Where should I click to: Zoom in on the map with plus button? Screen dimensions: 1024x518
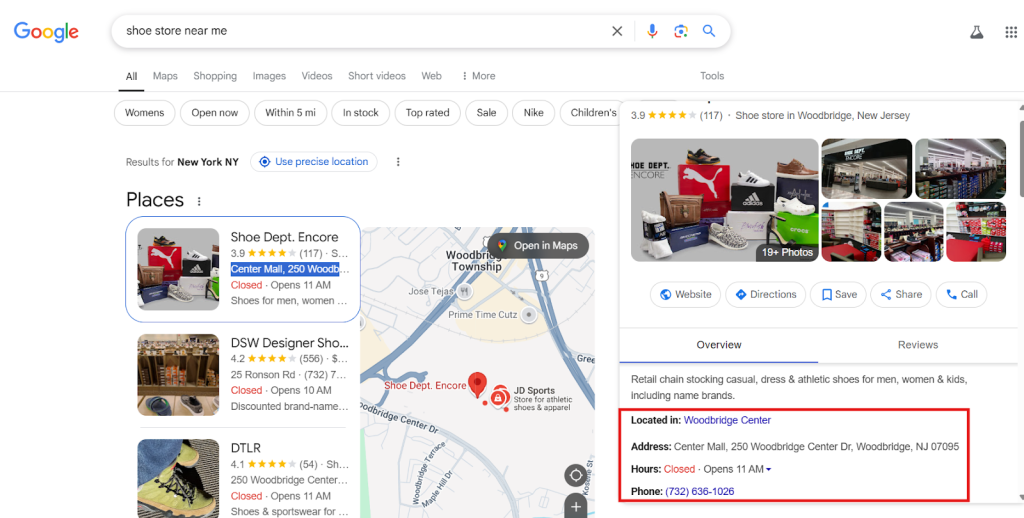(x=575, y=507)
